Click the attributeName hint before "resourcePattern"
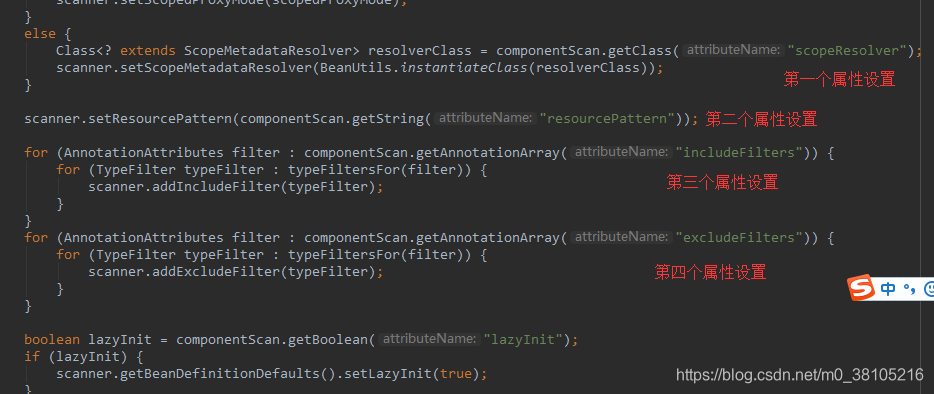The image size is (934, 394). (x=485, y=118)
